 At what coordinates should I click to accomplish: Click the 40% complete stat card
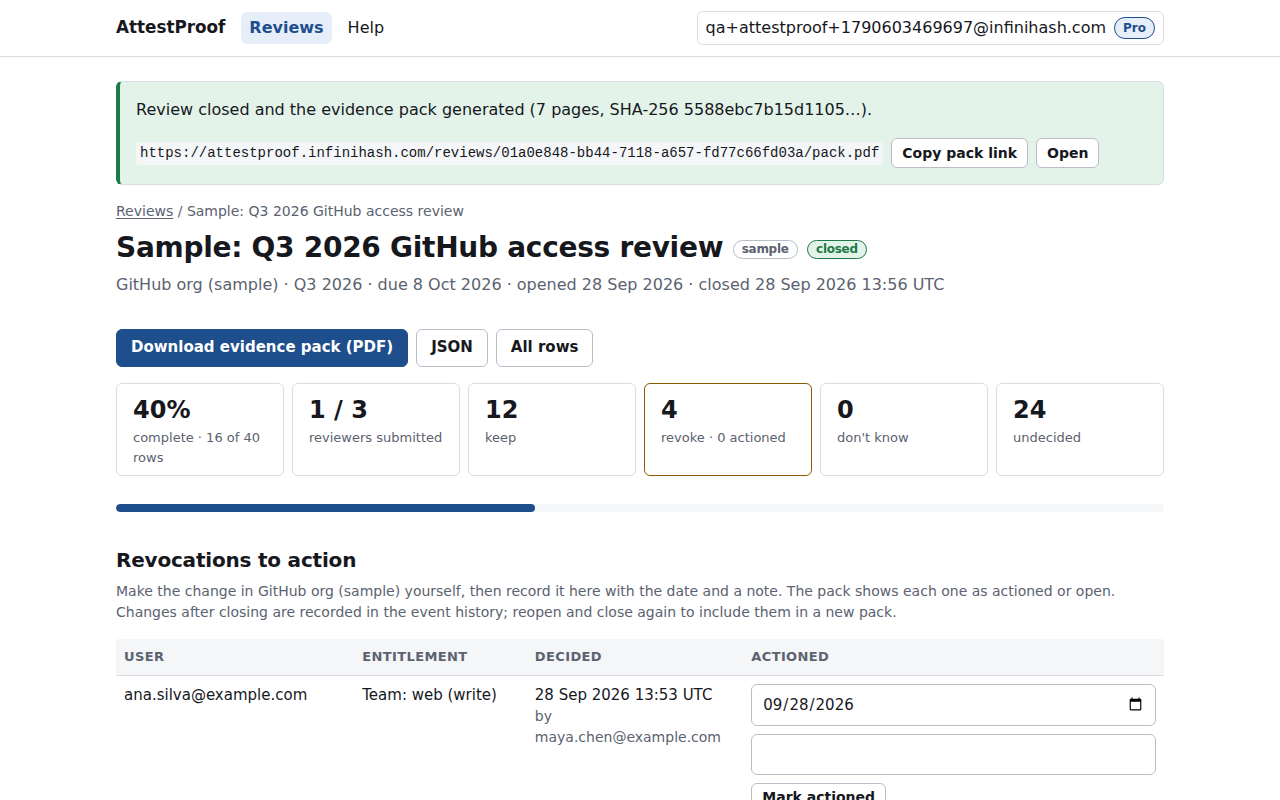click(x=200, y=429)
